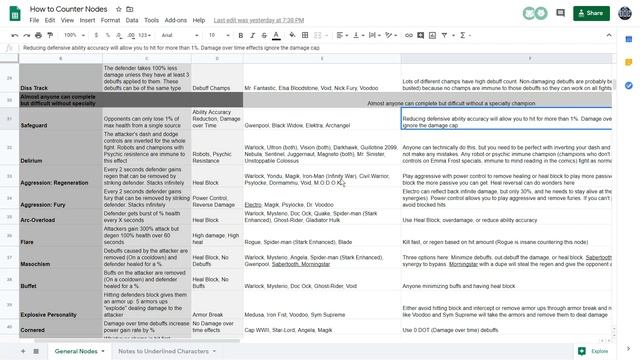This screenshot has height=360, width=640.
Task: Show the side panel using bottom-right chevron
Action: [x=628, y=349]
